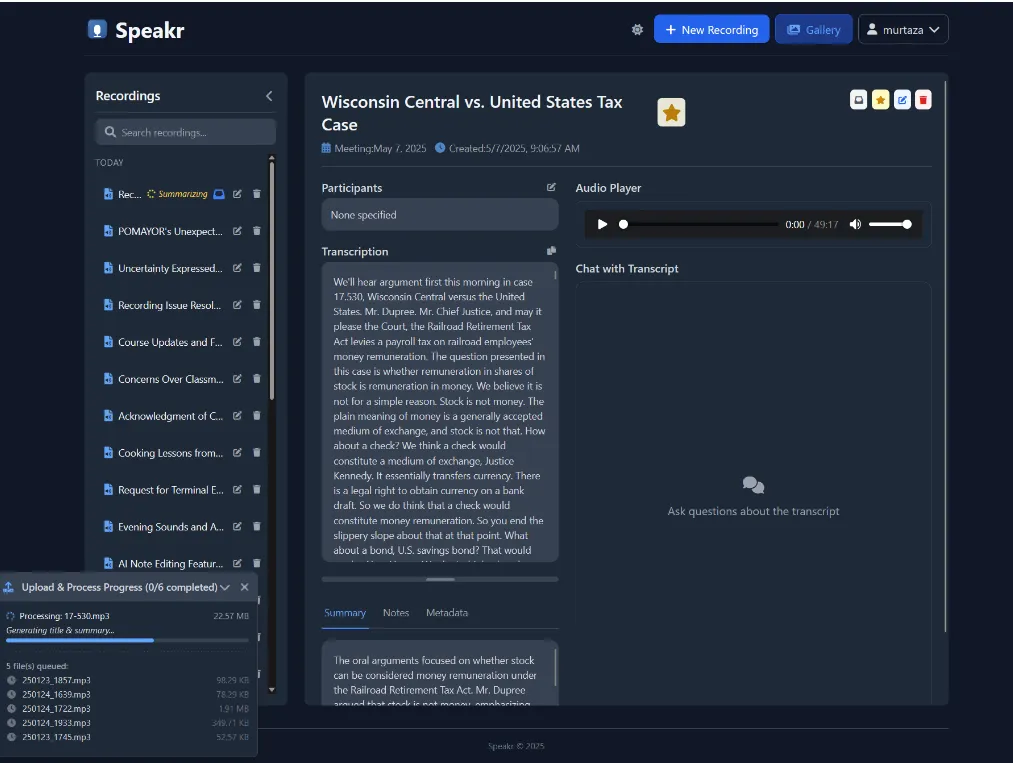Mute audio with the speaker icon

click(855, 224)
